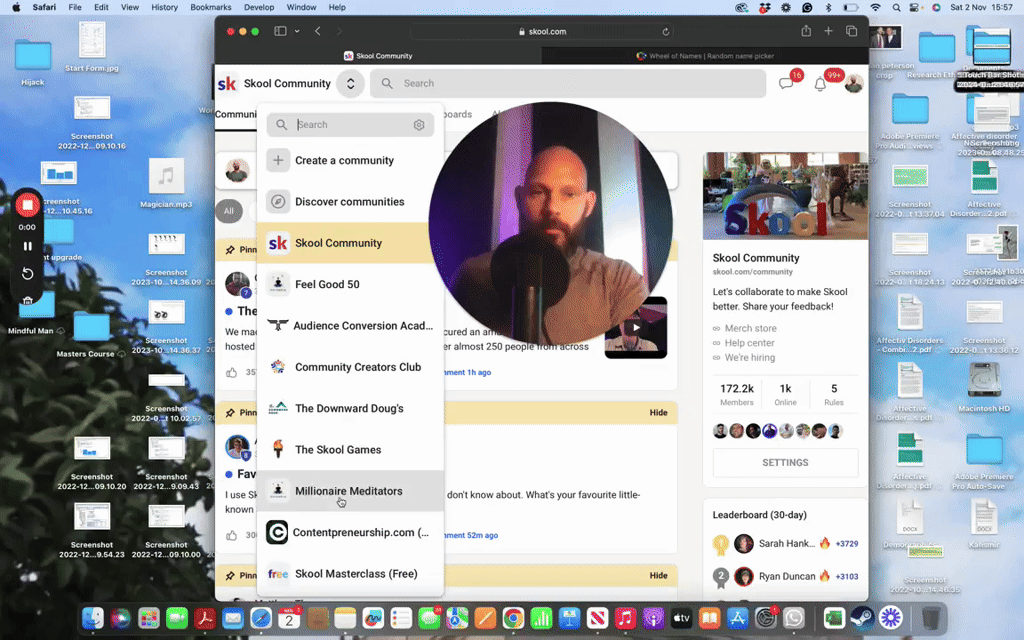1024x640 pixels.
Task: Open the Help center link
Action: [x=749, y=343]
